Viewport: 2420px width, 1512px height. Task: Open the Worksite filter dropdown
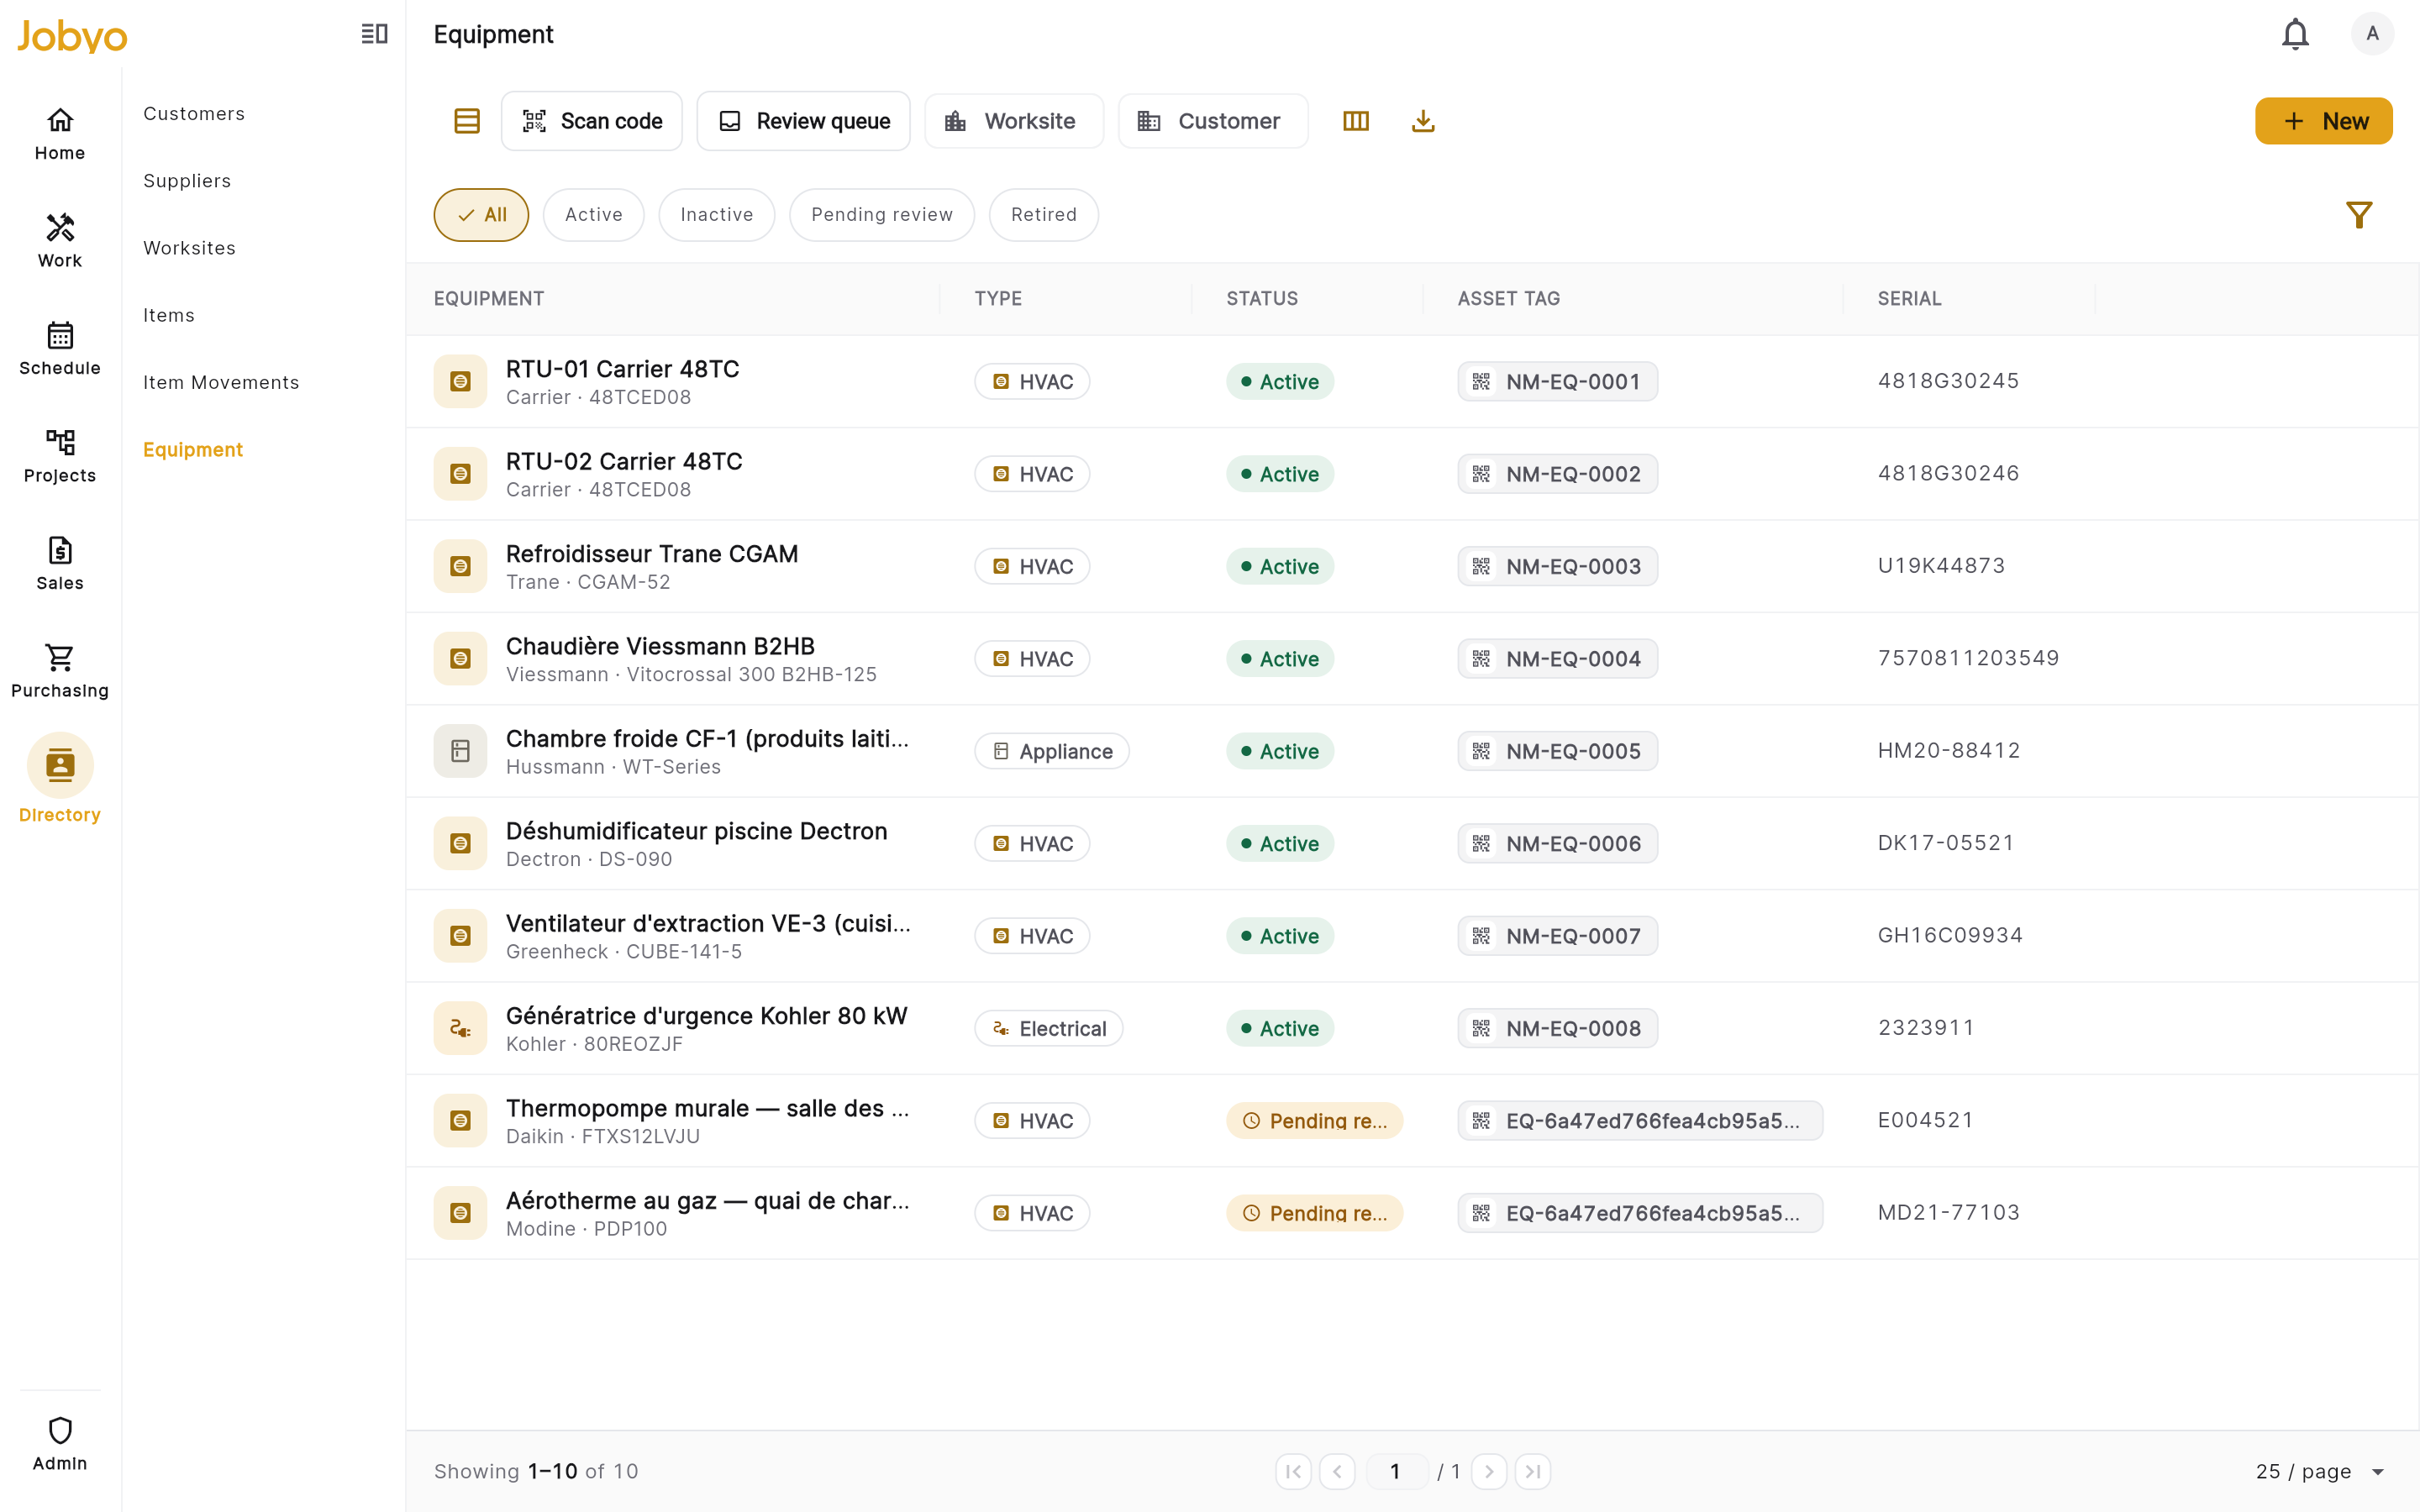click(x=1014, y=121)
